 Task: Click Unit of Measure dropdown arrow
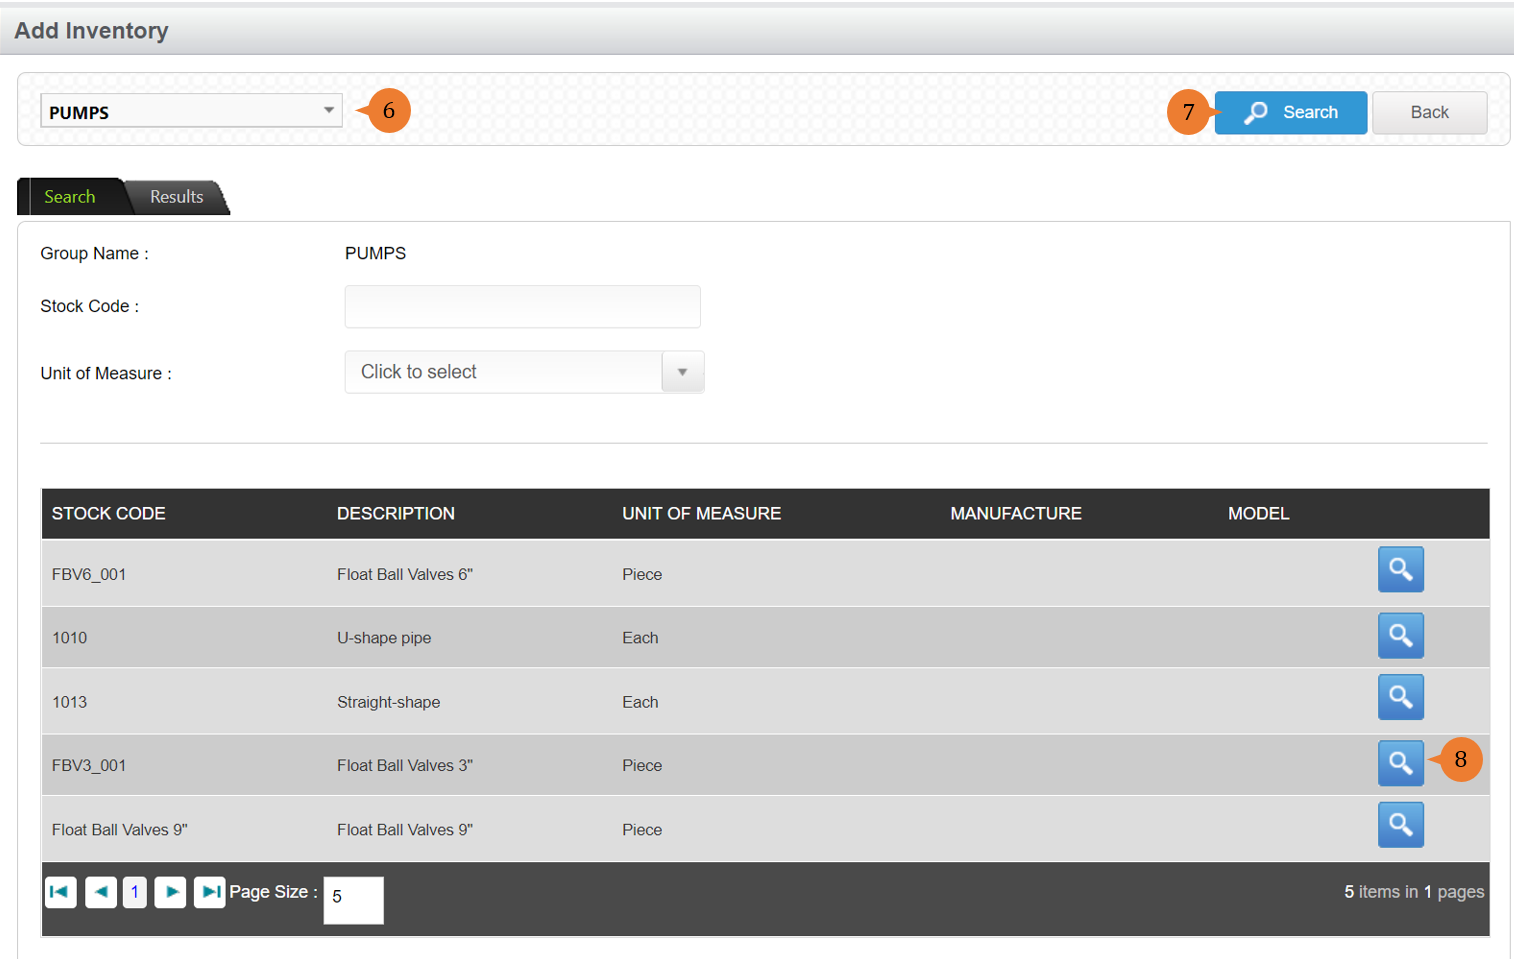[x=682, y=372]
